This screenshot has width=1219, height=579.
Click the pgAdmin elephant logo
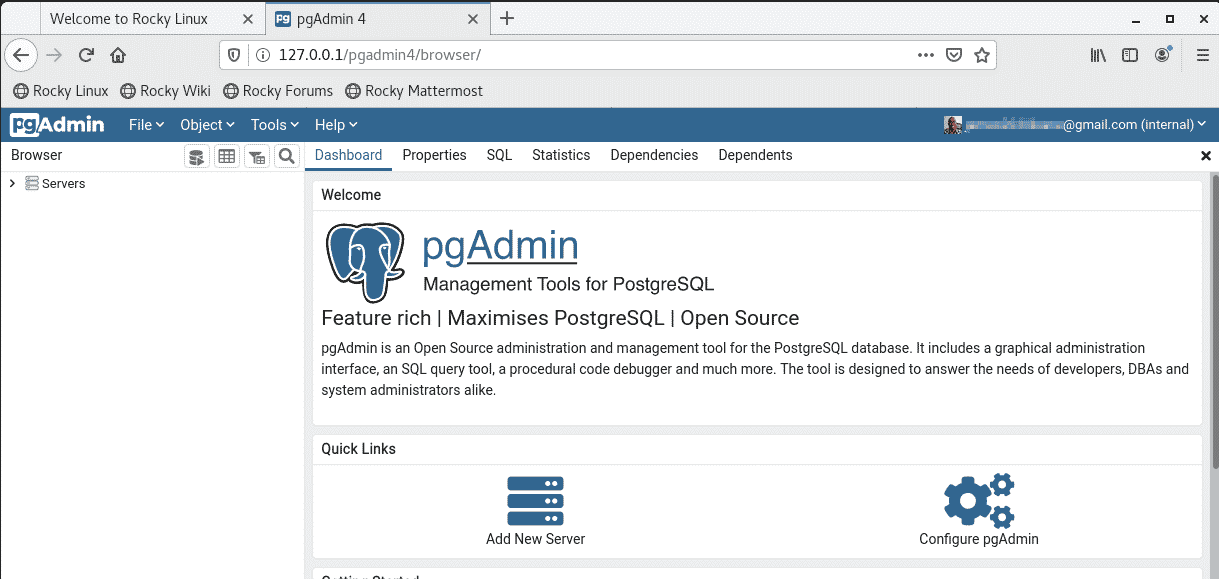pos(365,263)
